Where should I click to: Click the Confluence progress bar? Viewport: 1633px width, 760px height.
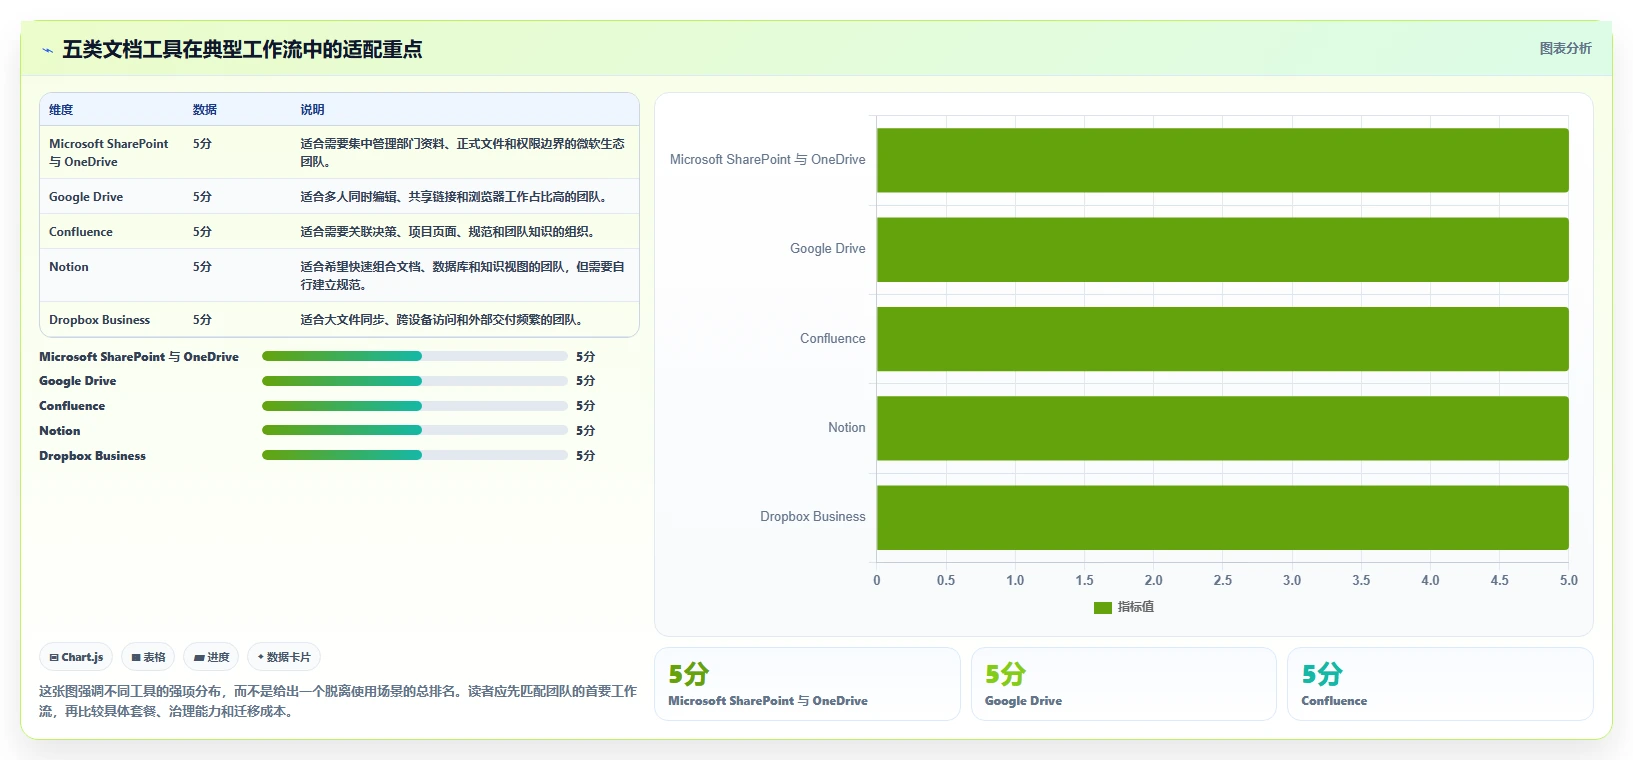(414, 406)
